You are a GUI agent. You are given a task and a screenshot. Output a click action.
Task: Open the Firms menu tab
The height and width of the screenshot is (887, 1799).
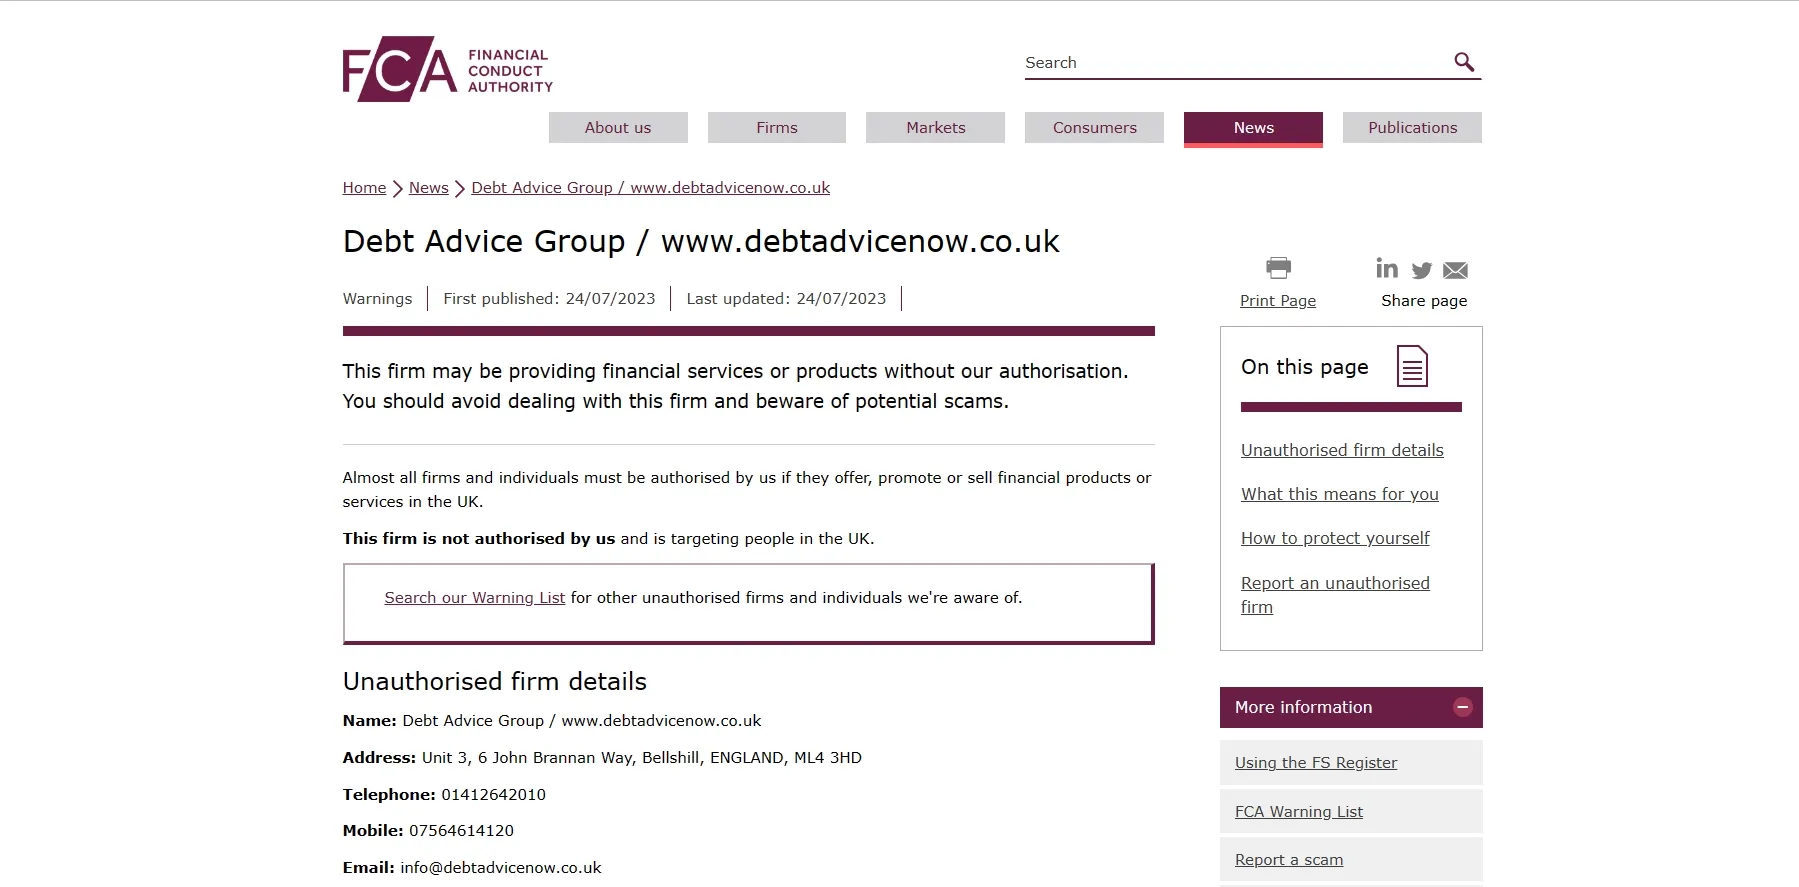point(777,128)
